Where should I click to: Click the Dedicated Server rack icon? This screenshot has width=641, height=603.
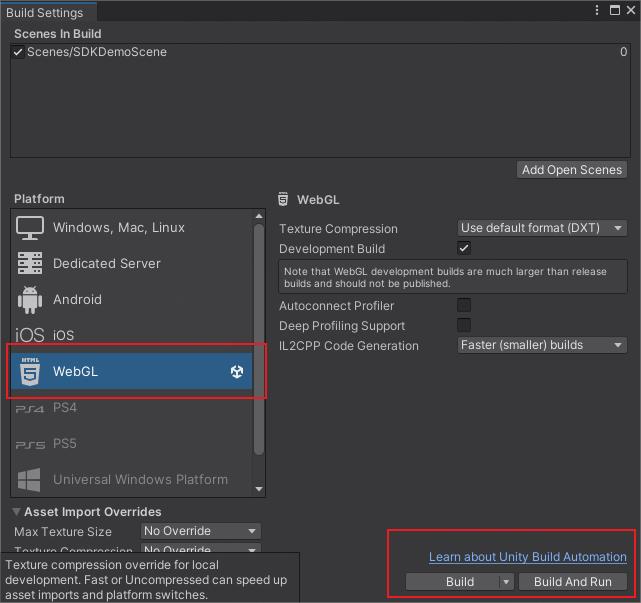tap(30, 263)
